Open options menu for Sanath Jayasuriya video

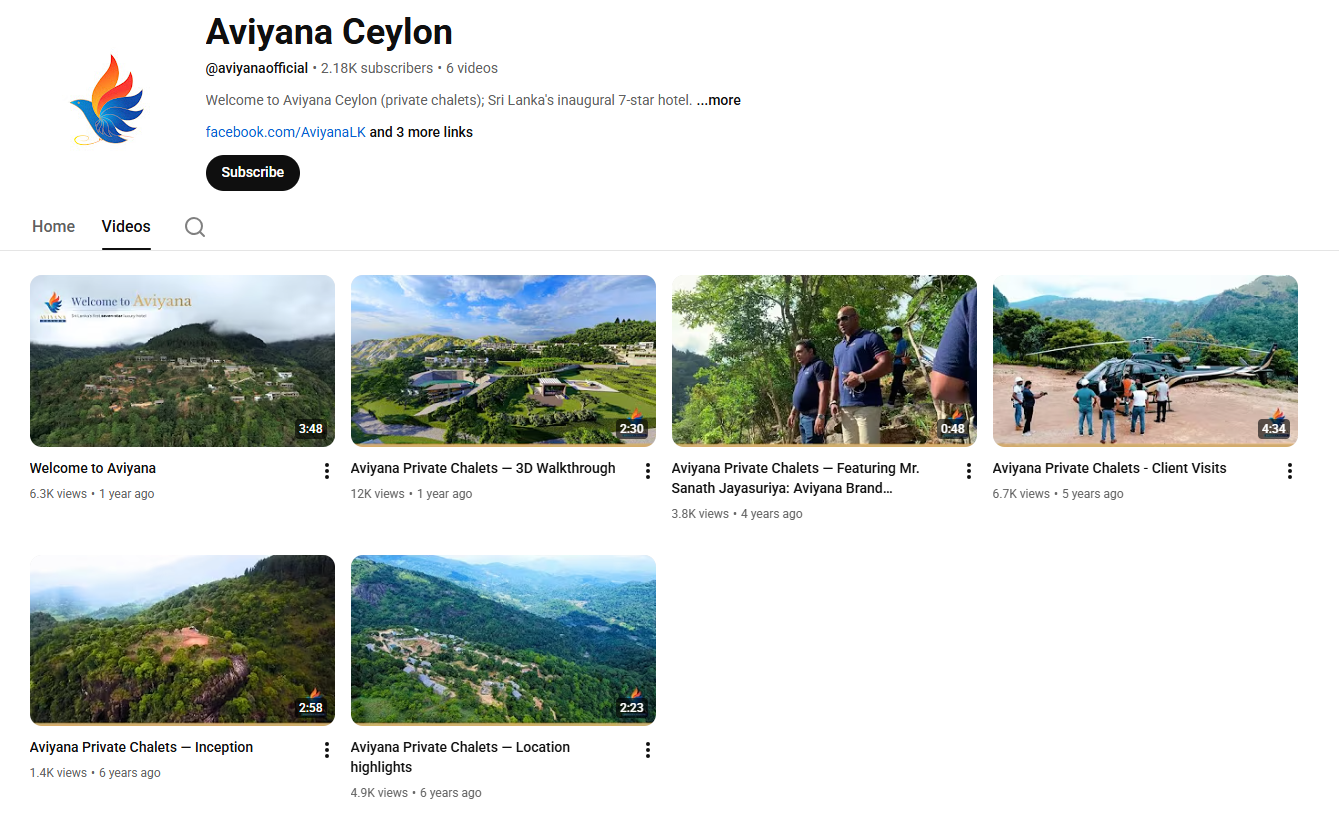[x=968, y=471]
